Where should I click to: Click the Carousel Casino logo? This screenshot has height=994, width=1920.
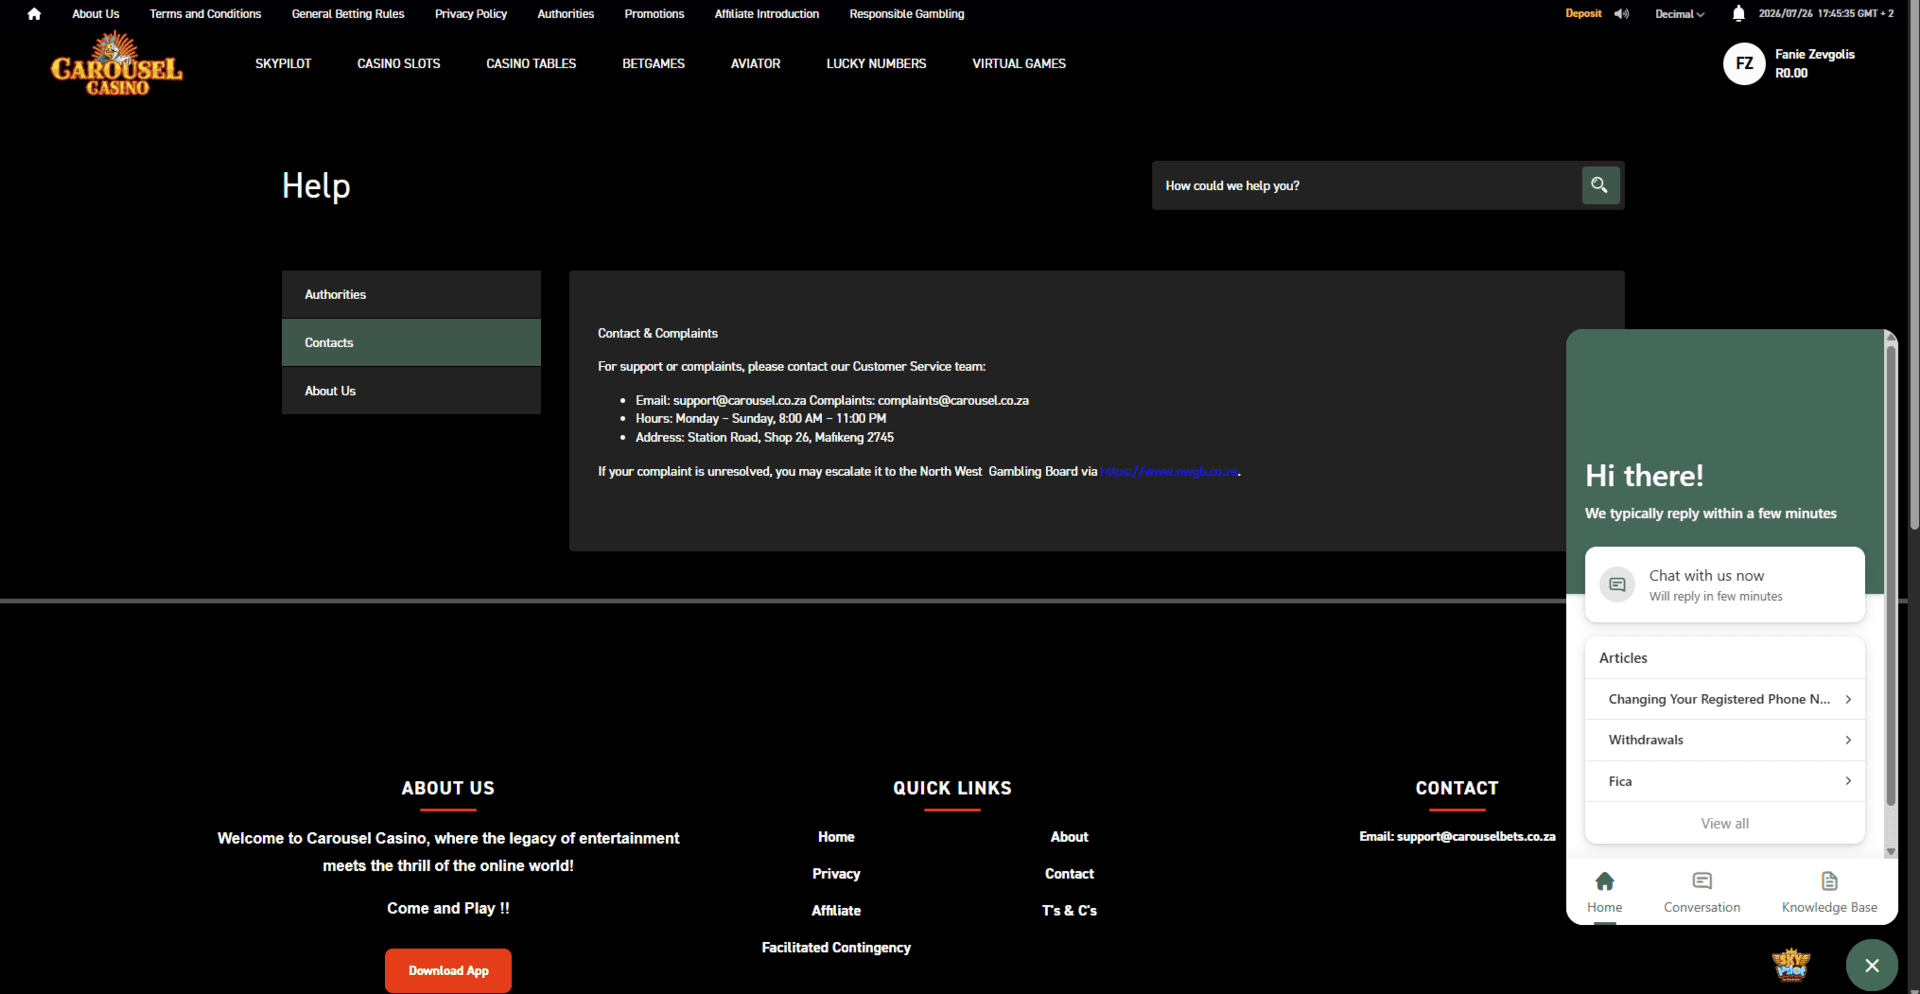point(117,64)
